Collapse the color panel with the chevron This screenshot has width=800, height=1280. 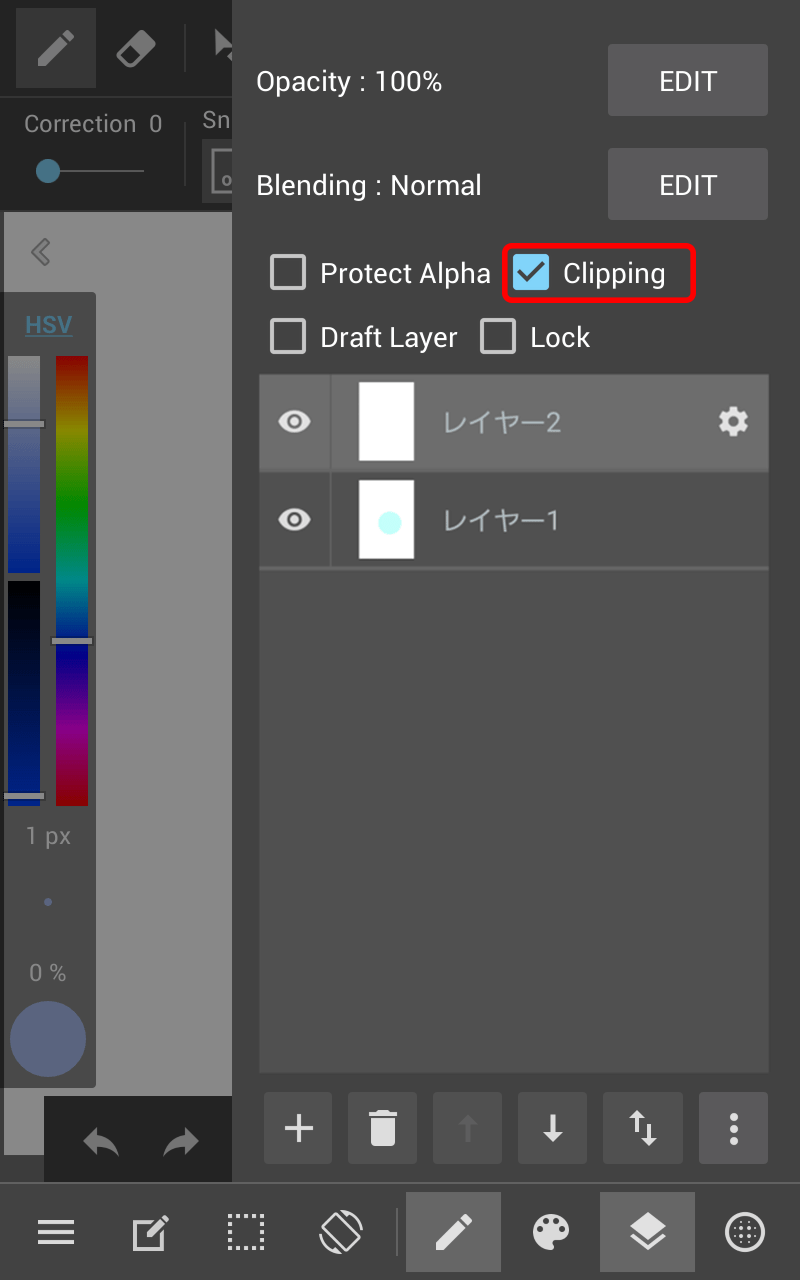tap(40, 252)
